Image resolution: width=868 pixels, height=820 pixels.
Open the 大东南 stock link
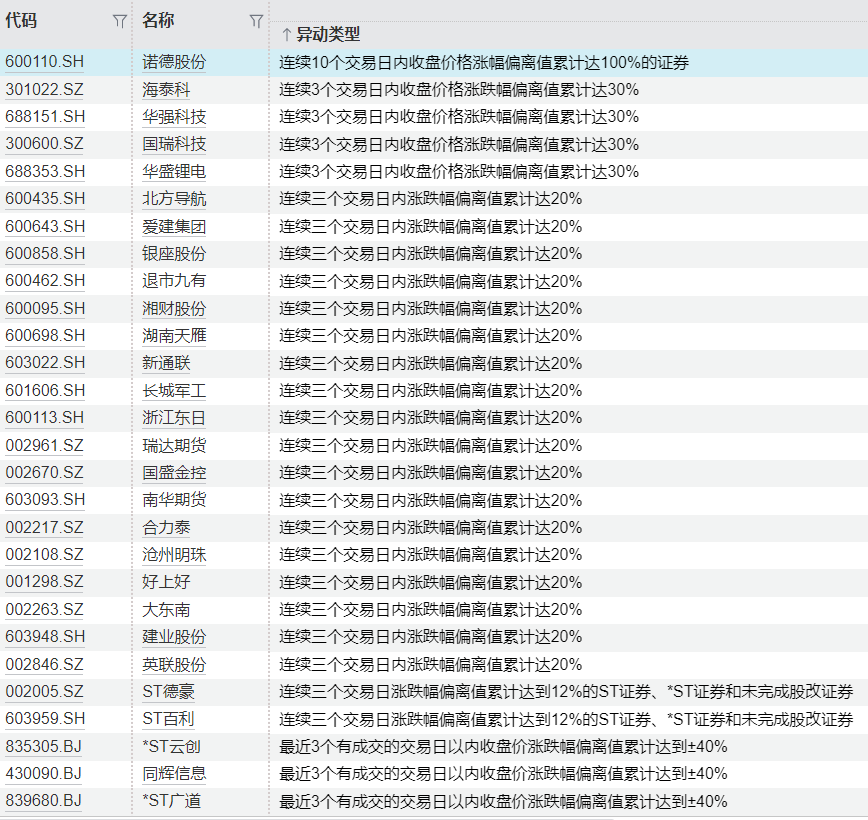coord(166,609)
